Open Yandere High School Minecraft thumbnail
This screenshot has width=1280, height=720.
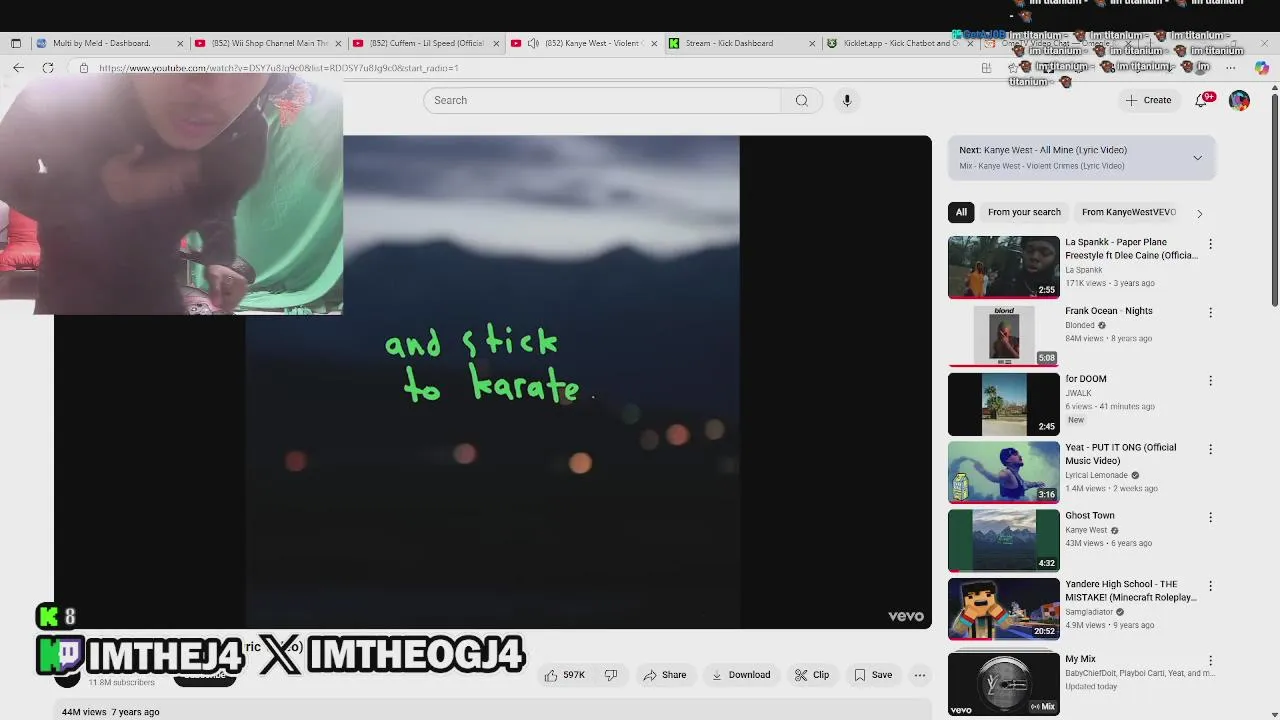(1003, 609)
